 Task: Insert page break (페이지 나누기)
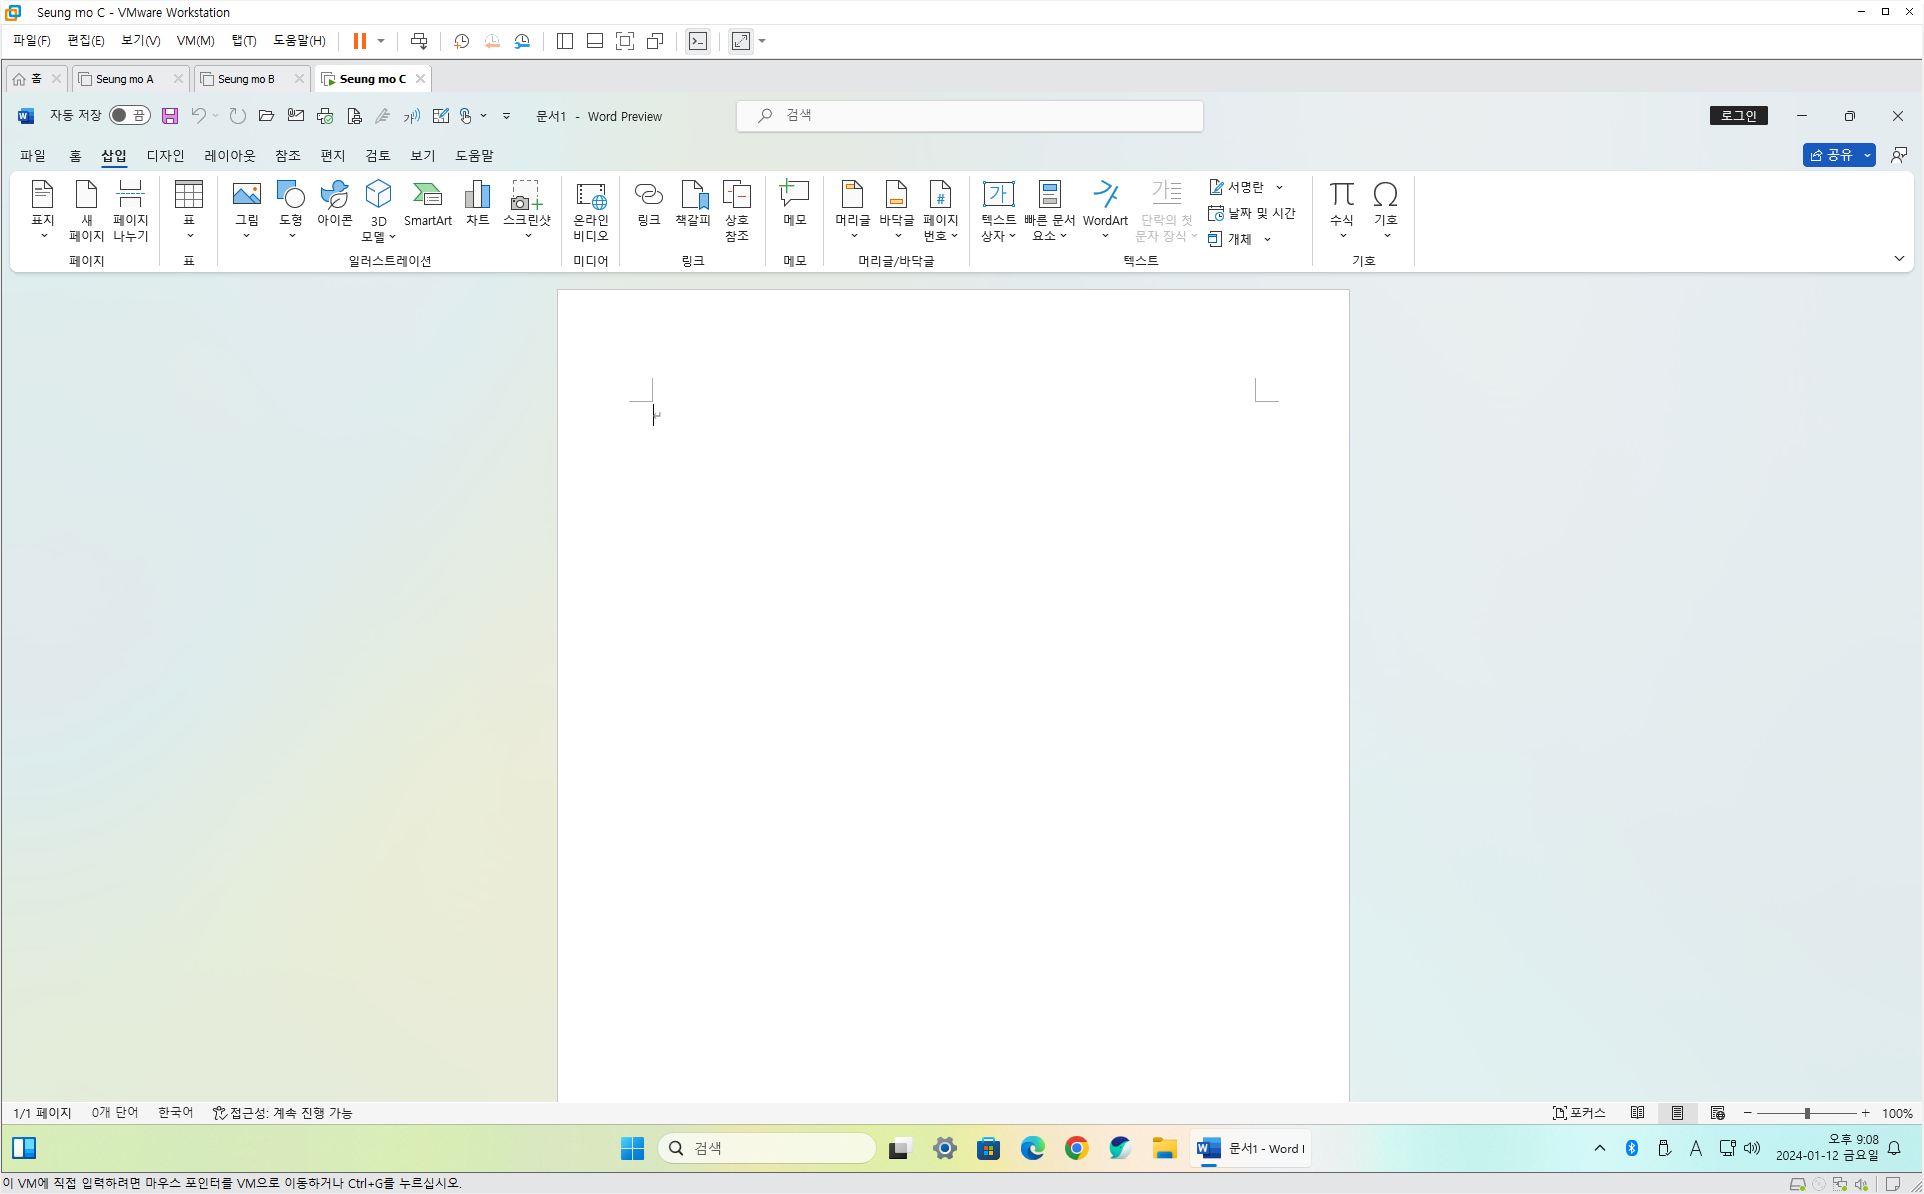pyautogui.click(x=130, y=210)
